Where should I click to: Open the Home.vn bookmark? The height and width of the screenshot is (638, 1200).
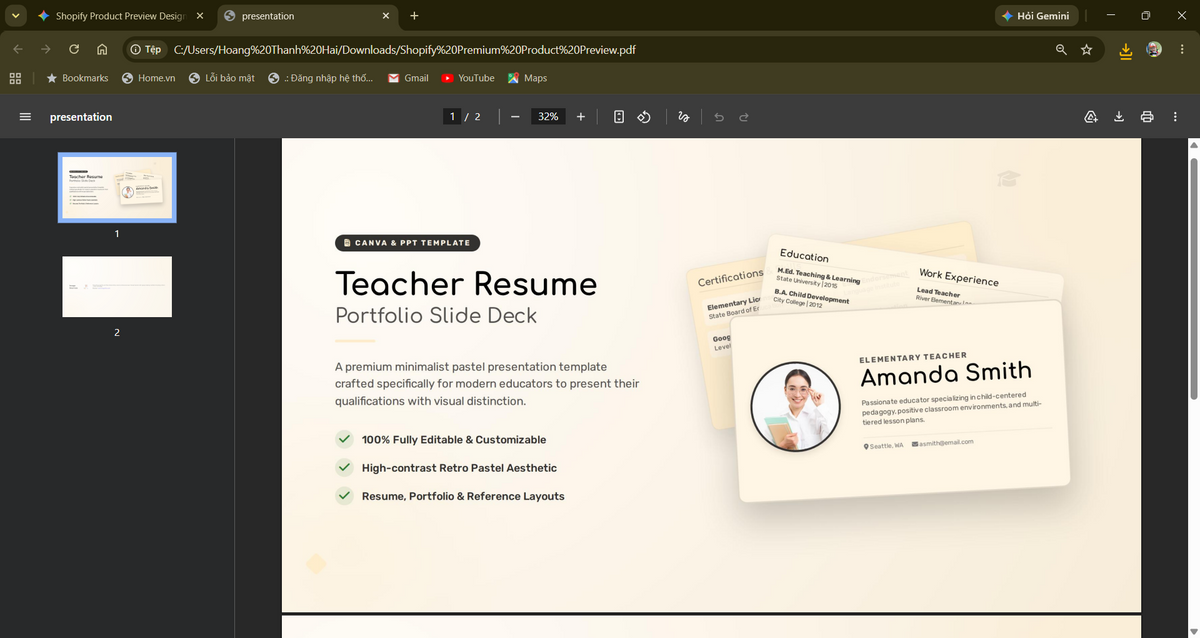(148, 78)
